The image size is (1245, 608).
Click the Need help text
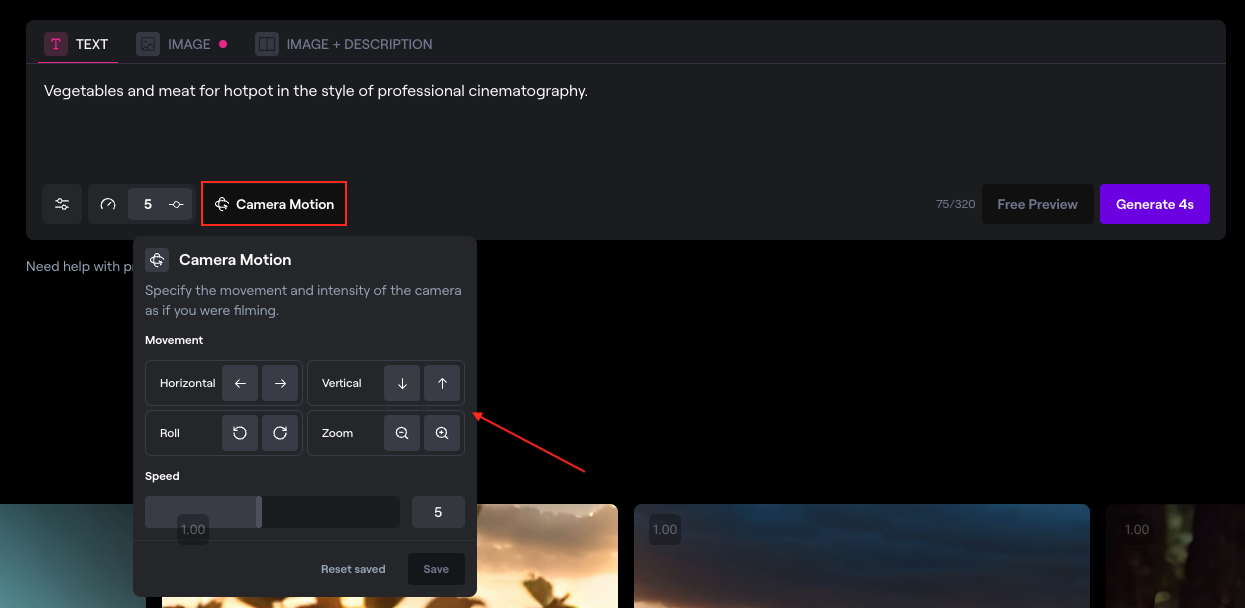tap(79, 266)
